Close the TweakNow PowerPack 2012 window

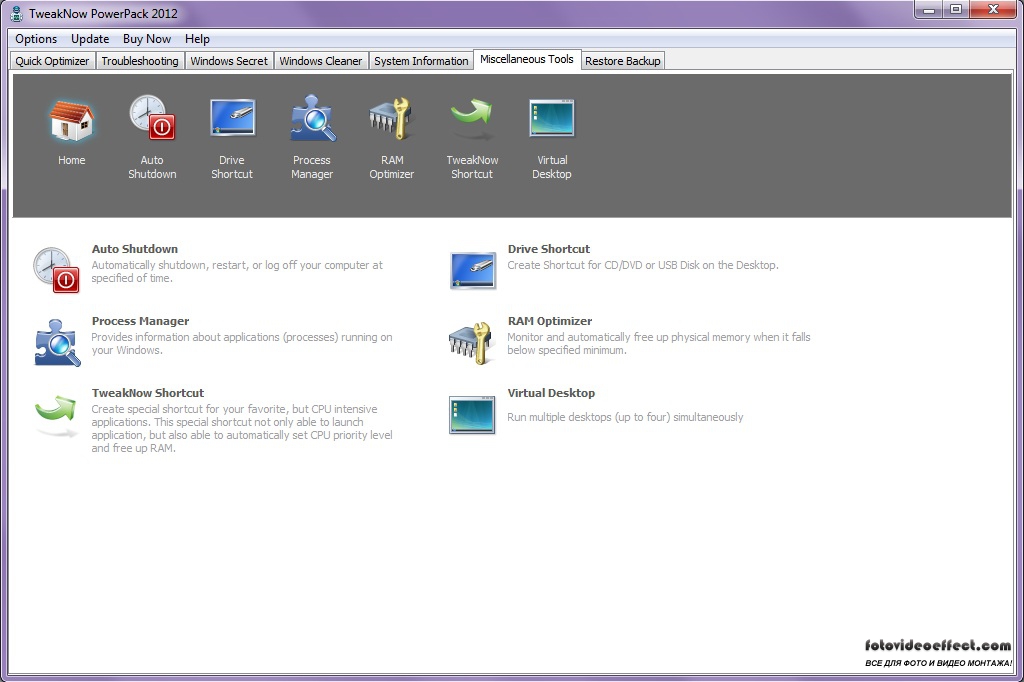pos(993,10)
